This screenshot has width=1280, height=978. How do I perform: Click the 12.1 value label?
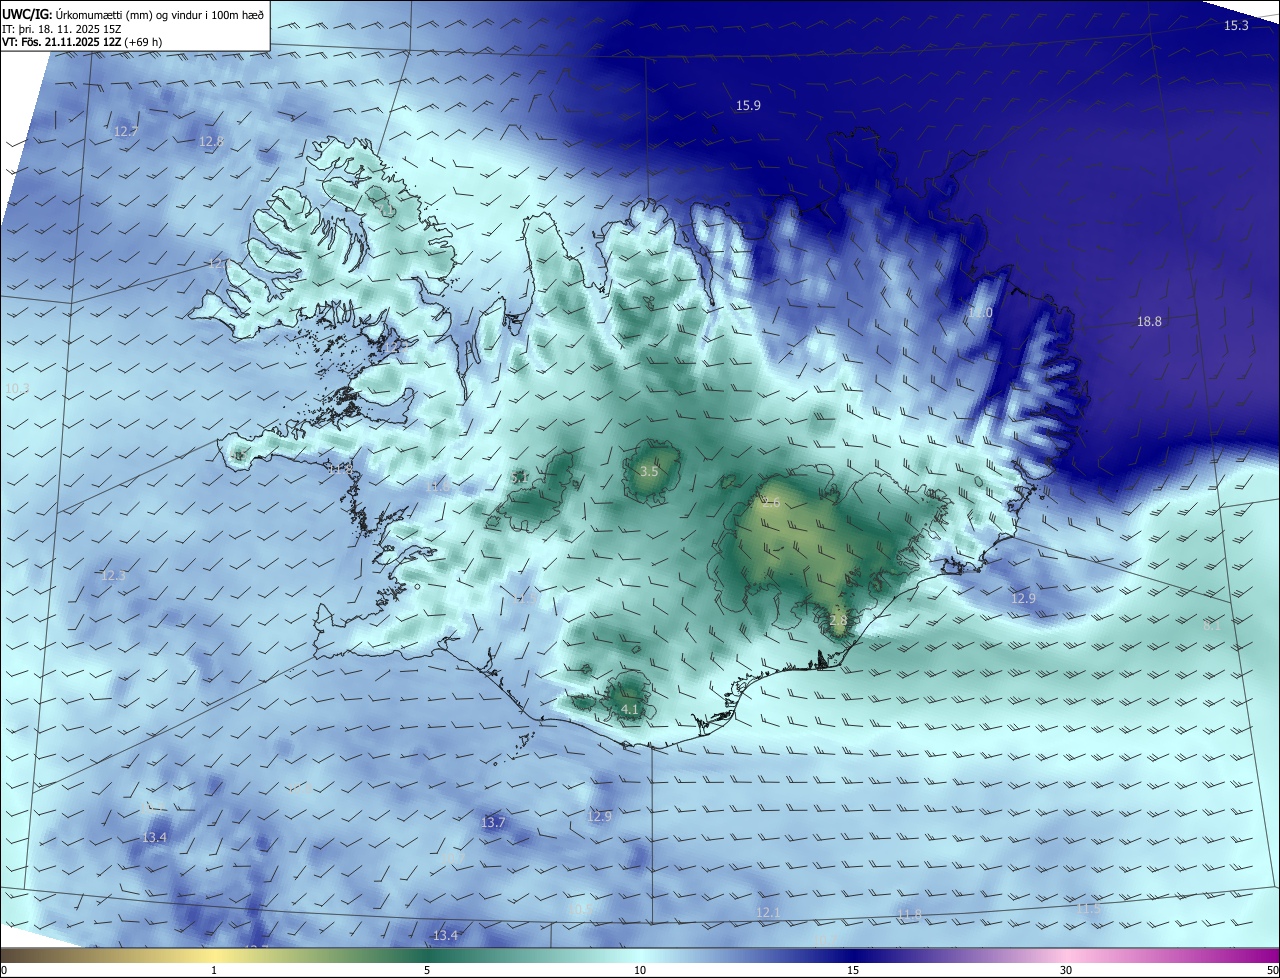click(x=767, y=913)
